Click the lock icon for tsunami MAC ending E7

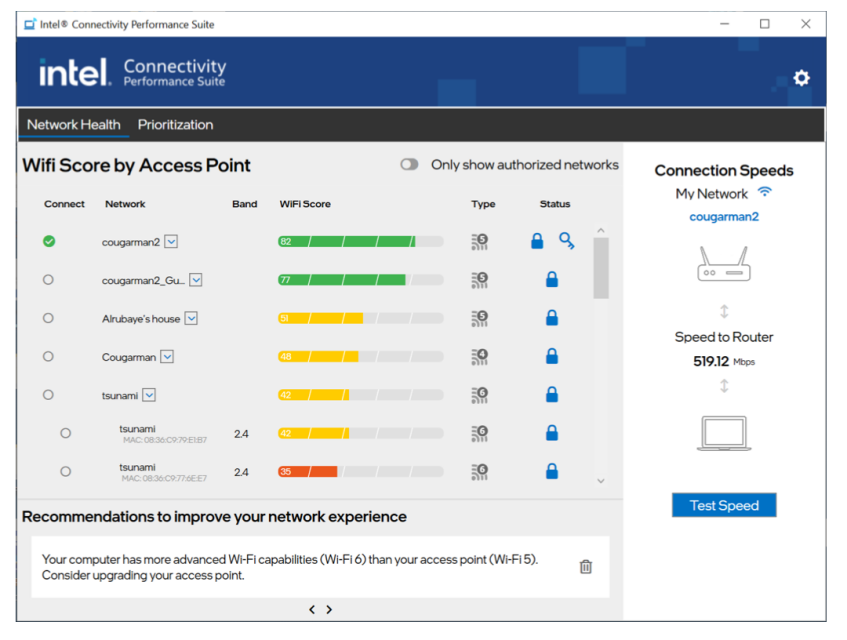click(x=552, y=471)
